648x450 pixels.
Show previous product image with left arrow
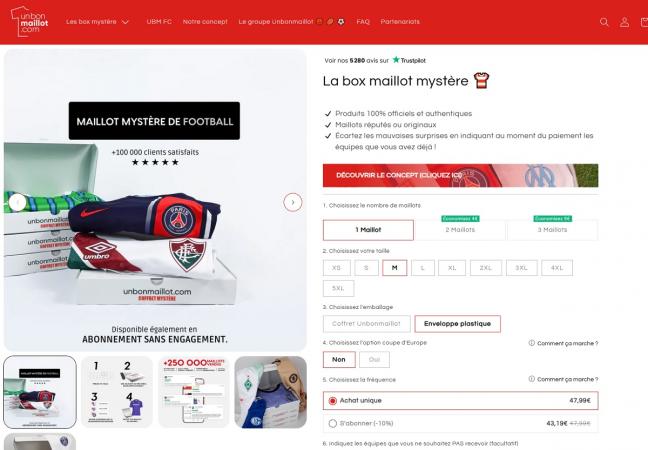tap(17, 202)
